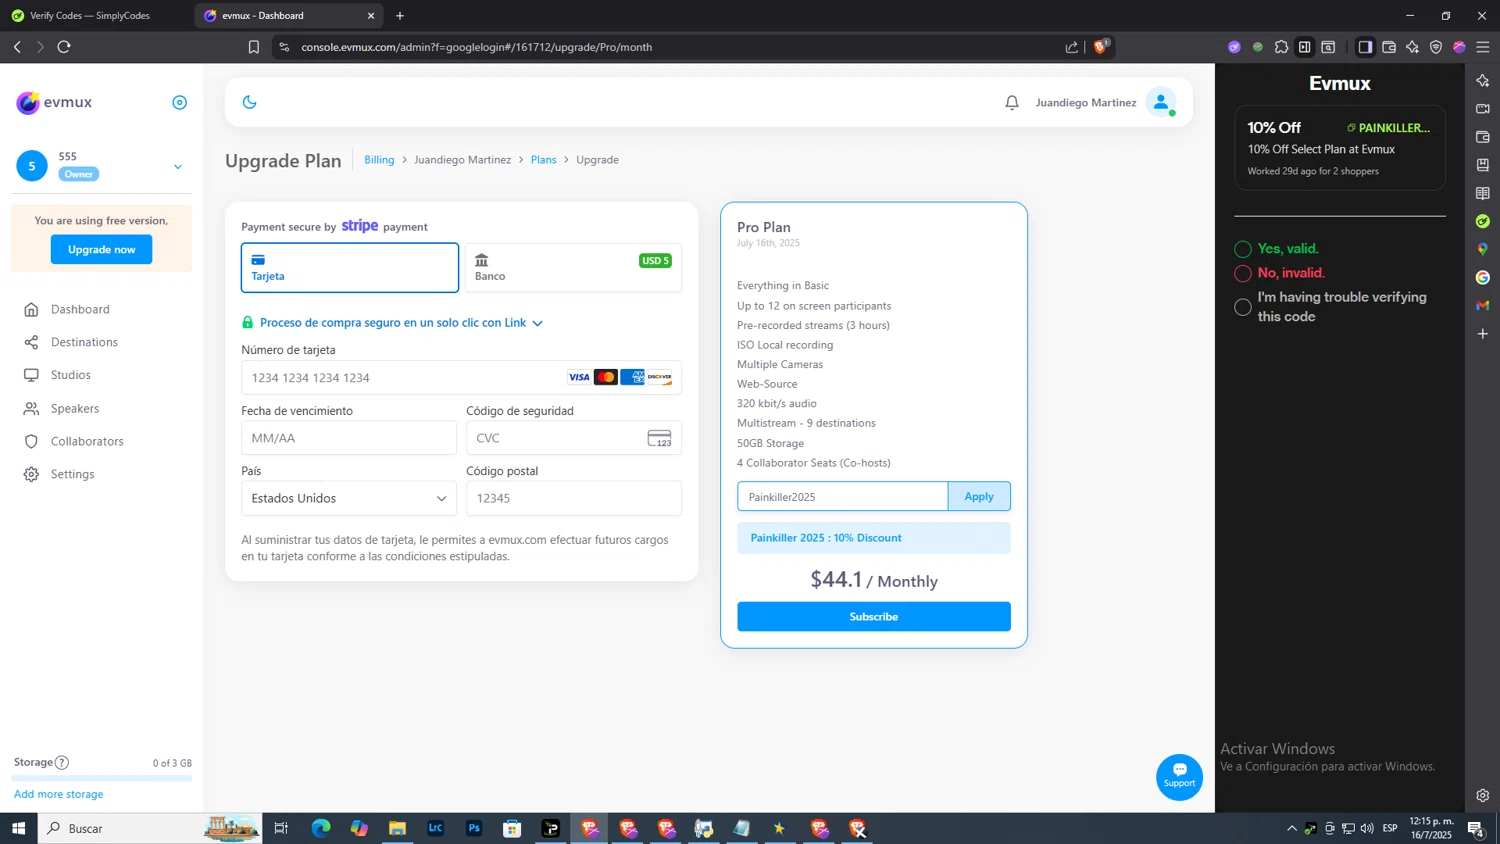
Task: Expand the Link secure checkout chevron
Action: (538, 323)
